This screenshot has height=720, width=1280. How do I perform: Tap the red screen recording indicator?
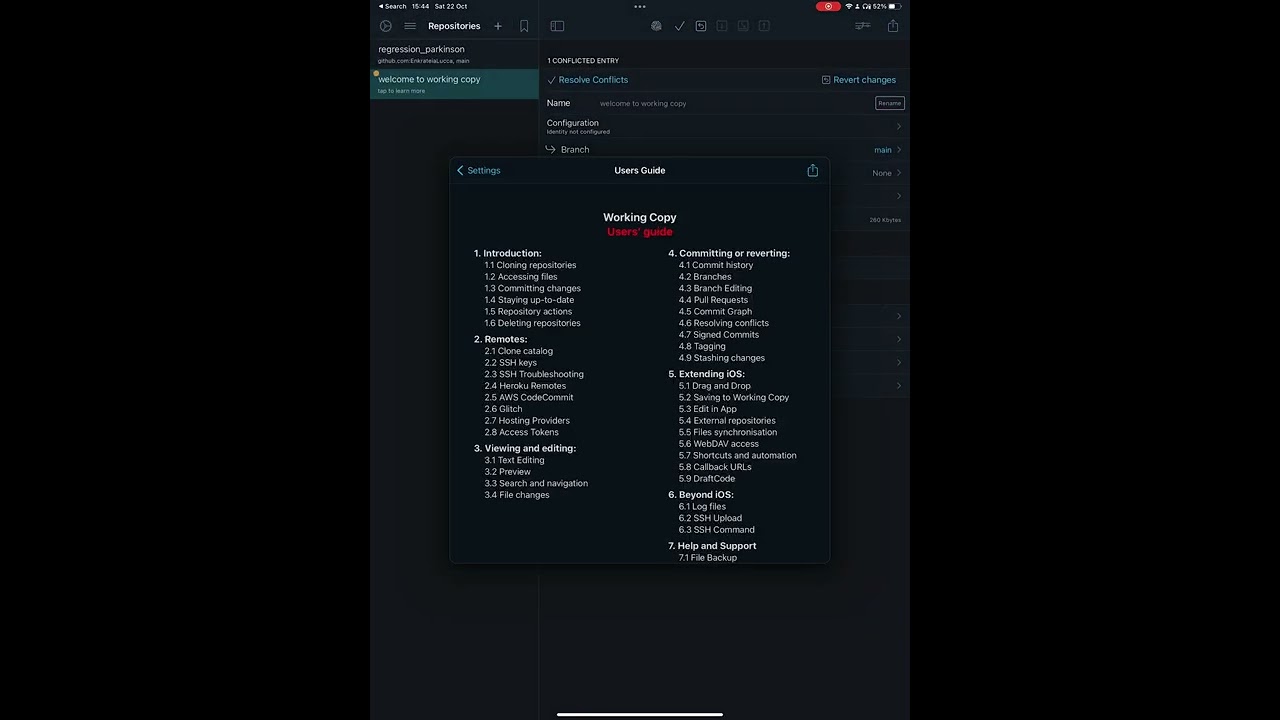pyautogui.click(x=828, y=6)
